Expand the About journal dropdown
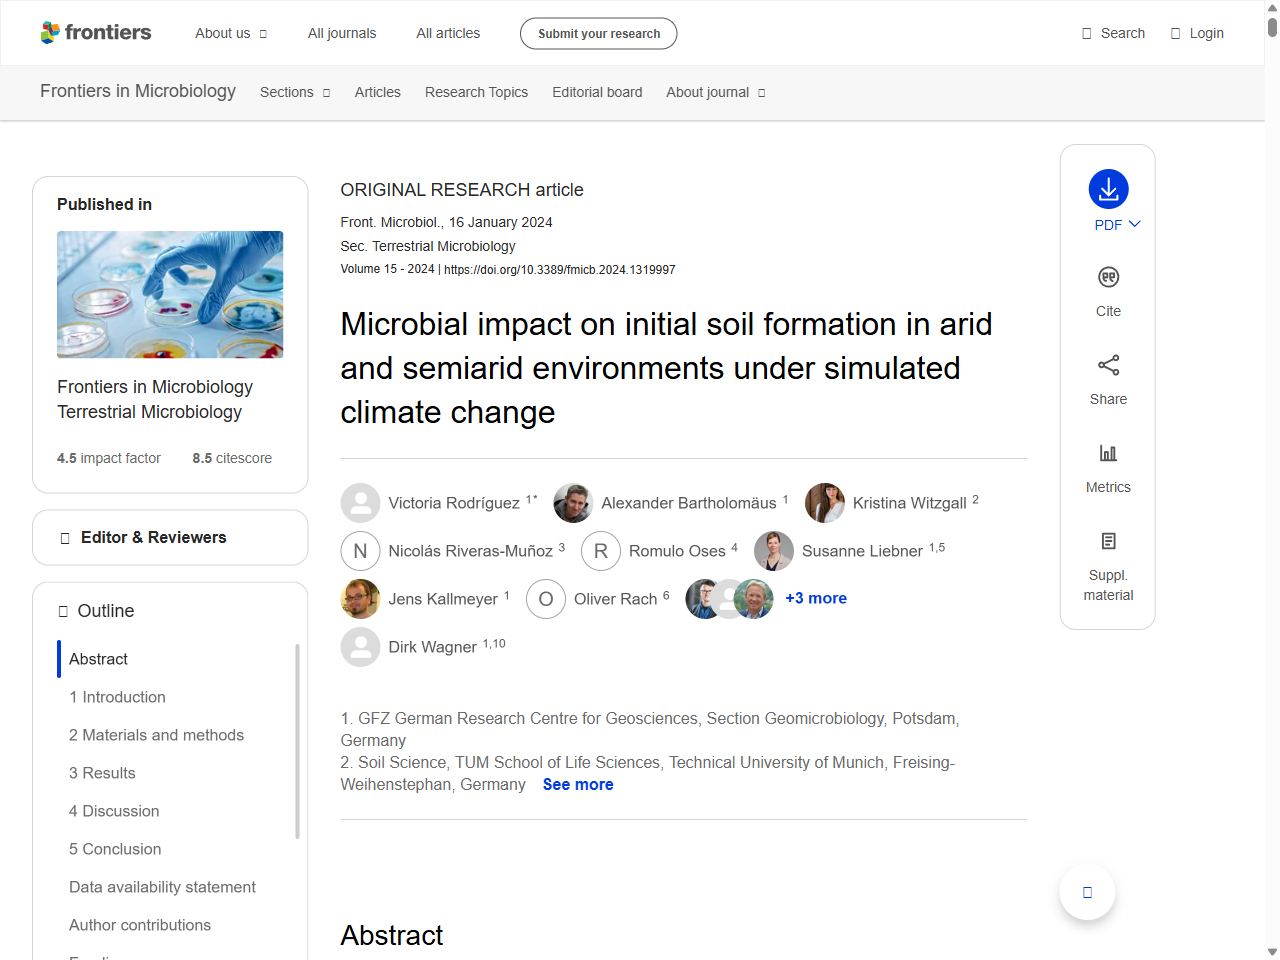This screenshot has width=1280, height=960. pos(715,92)
